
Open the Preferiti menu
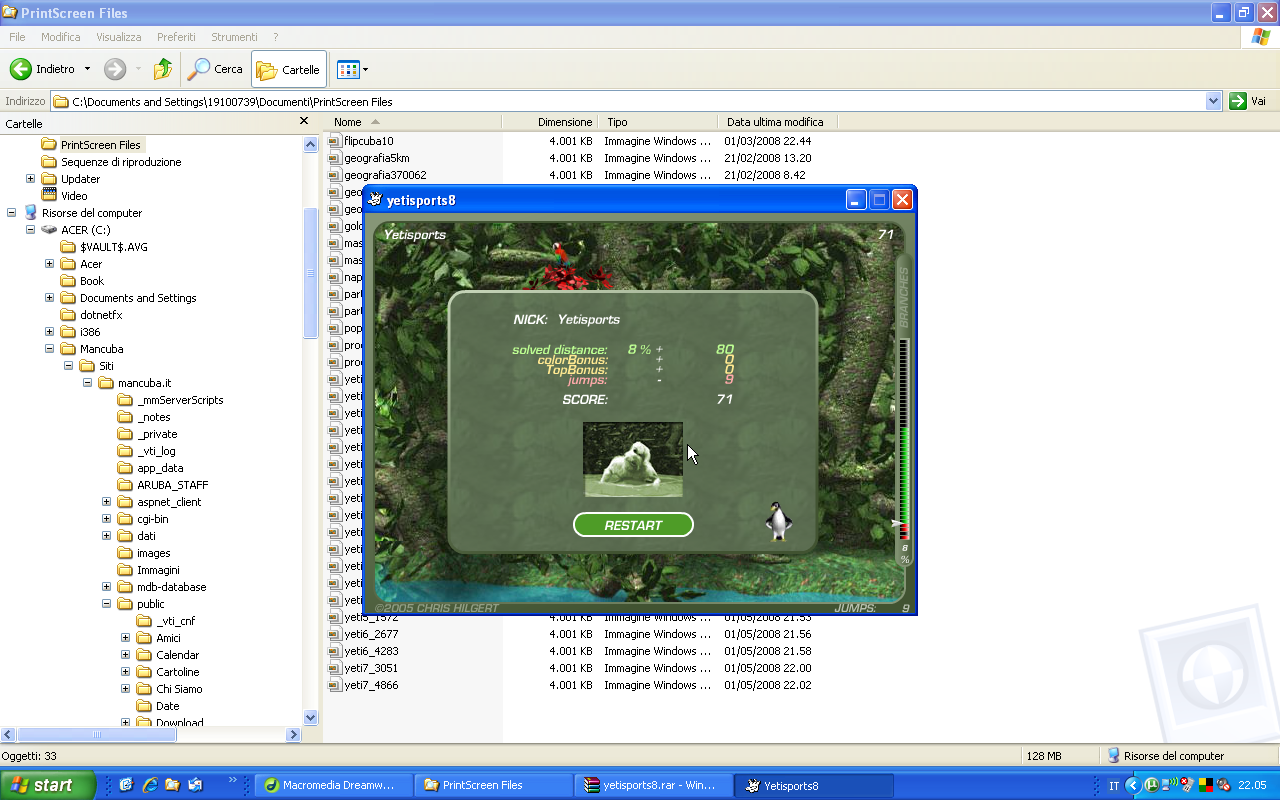tap(176, 37)
